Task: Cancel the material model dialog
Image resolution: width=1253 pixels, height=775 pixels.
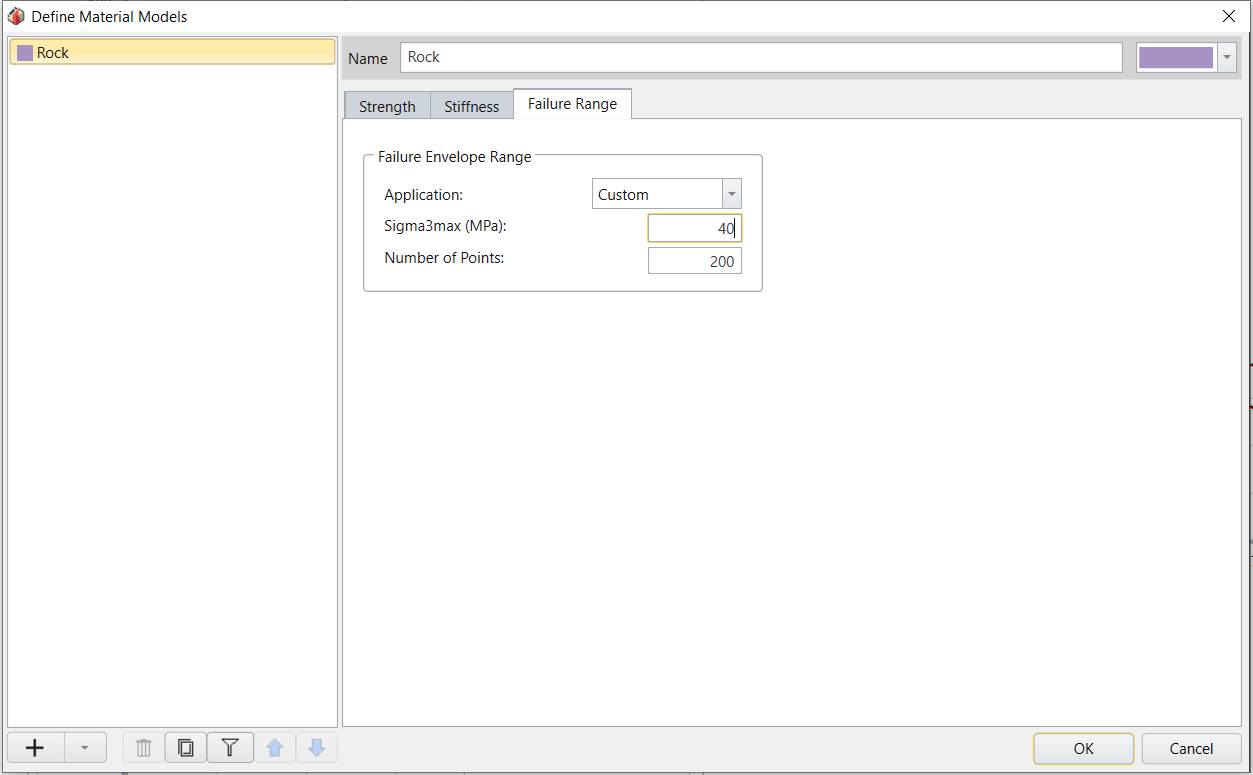Action: 1190,748
